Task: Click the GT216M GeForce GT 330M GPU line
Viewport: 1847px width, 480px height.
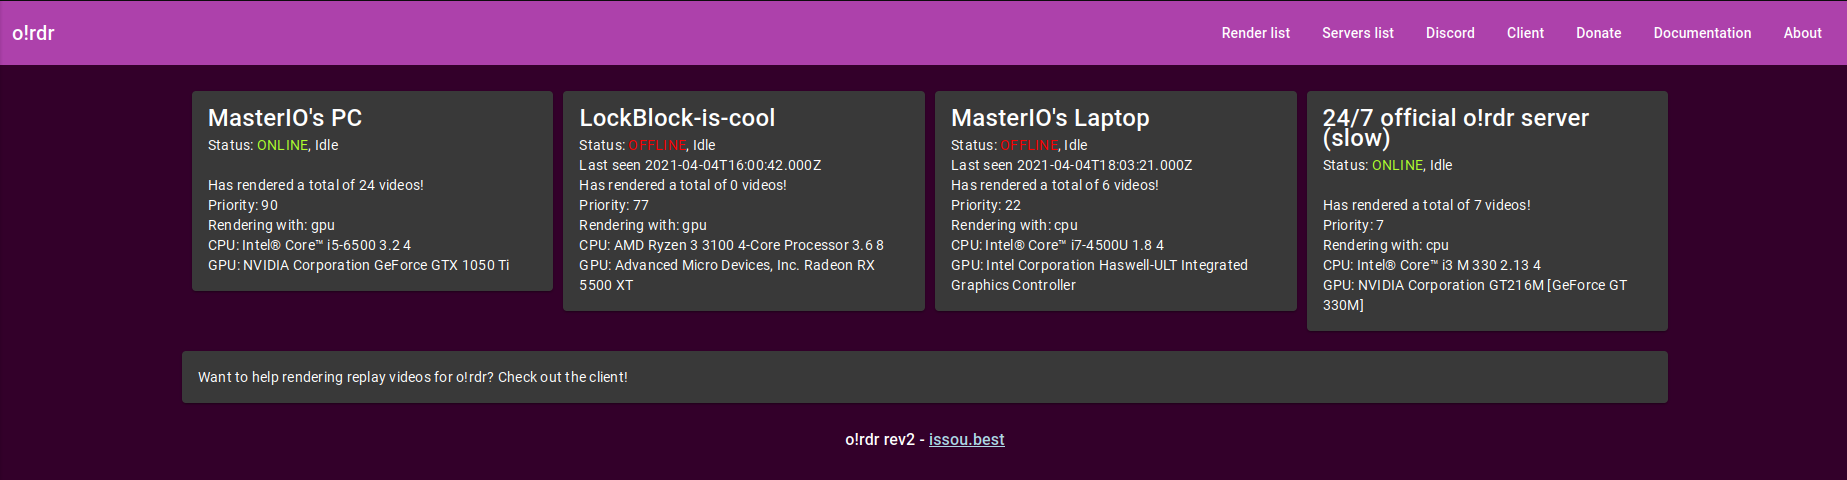Action: click(x=1475, y=295)
